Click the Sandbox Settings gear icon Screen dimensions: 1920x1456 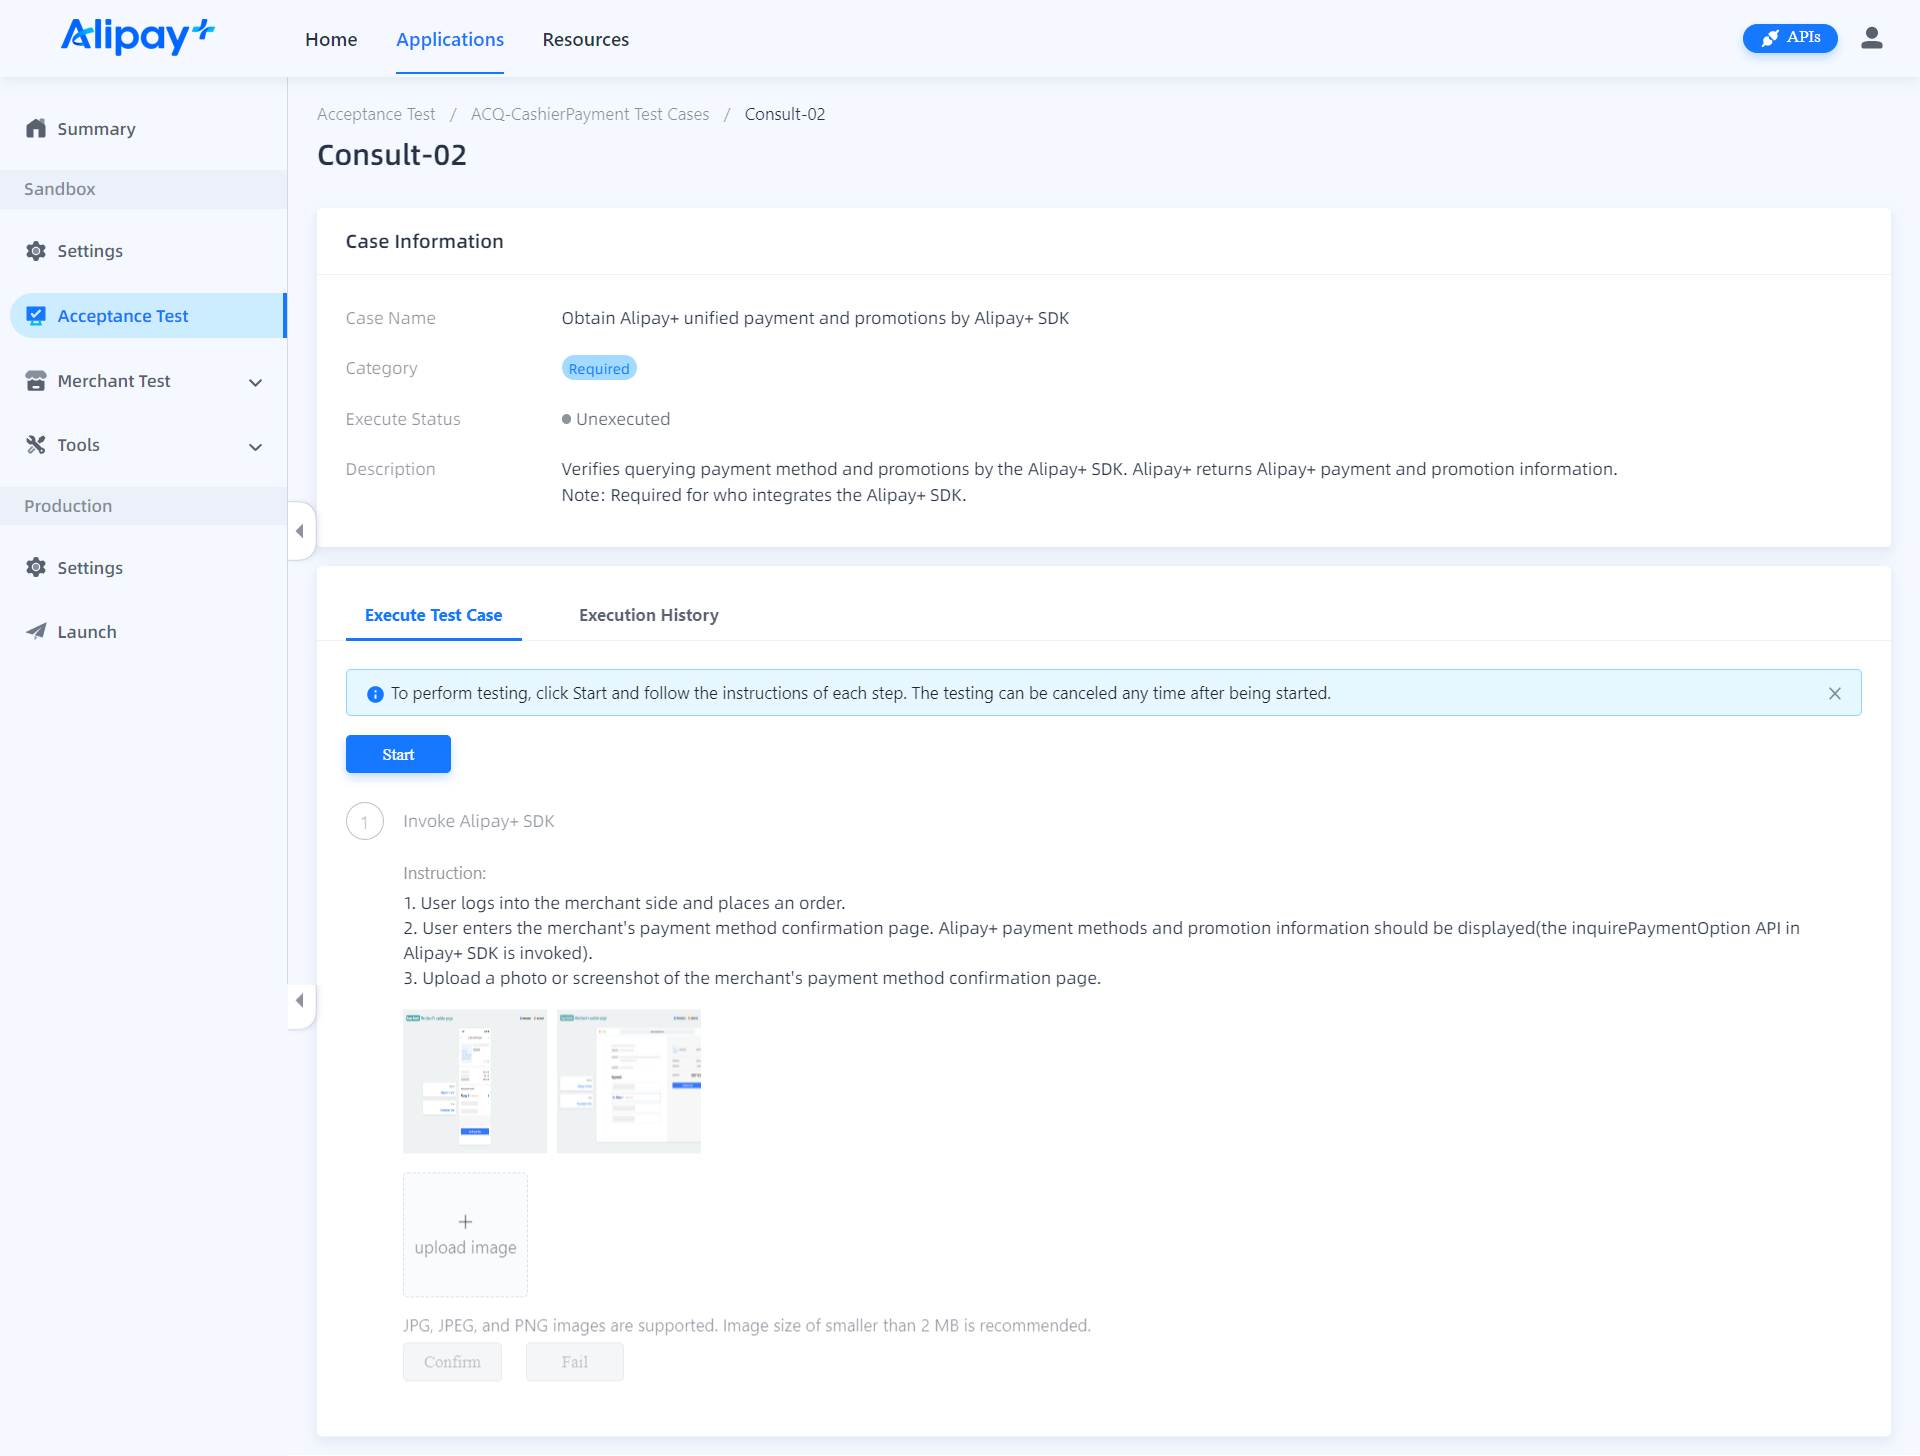36,251
